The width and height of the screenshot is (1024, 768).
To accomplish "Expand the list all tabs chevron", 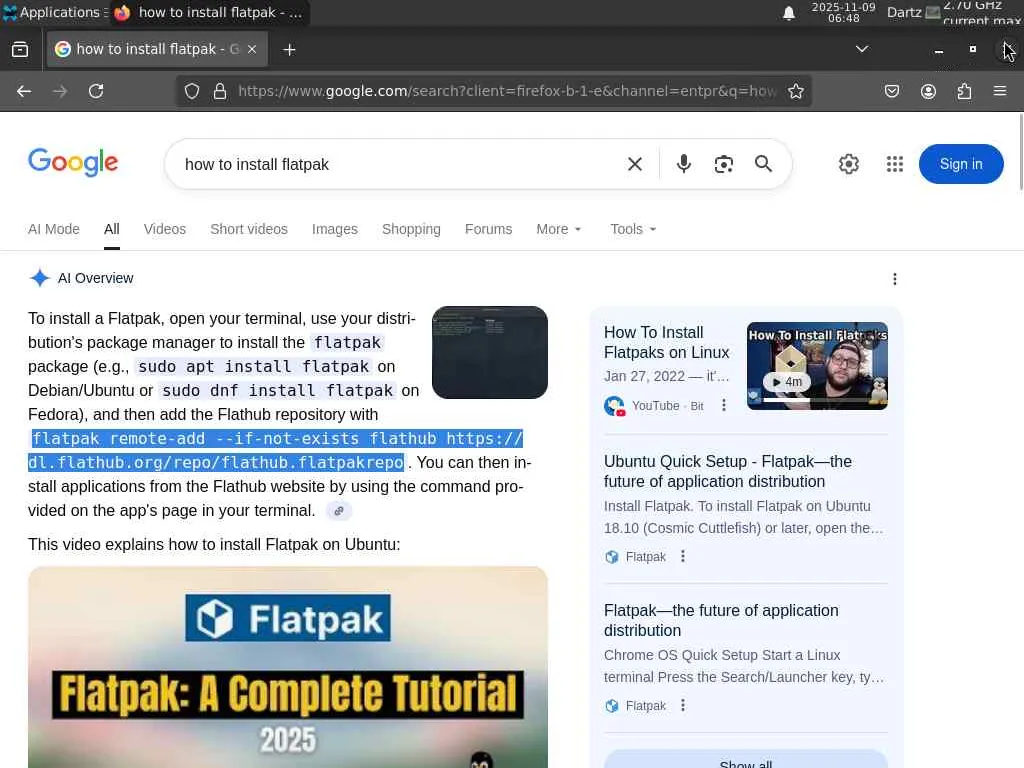I will point(862,49).
